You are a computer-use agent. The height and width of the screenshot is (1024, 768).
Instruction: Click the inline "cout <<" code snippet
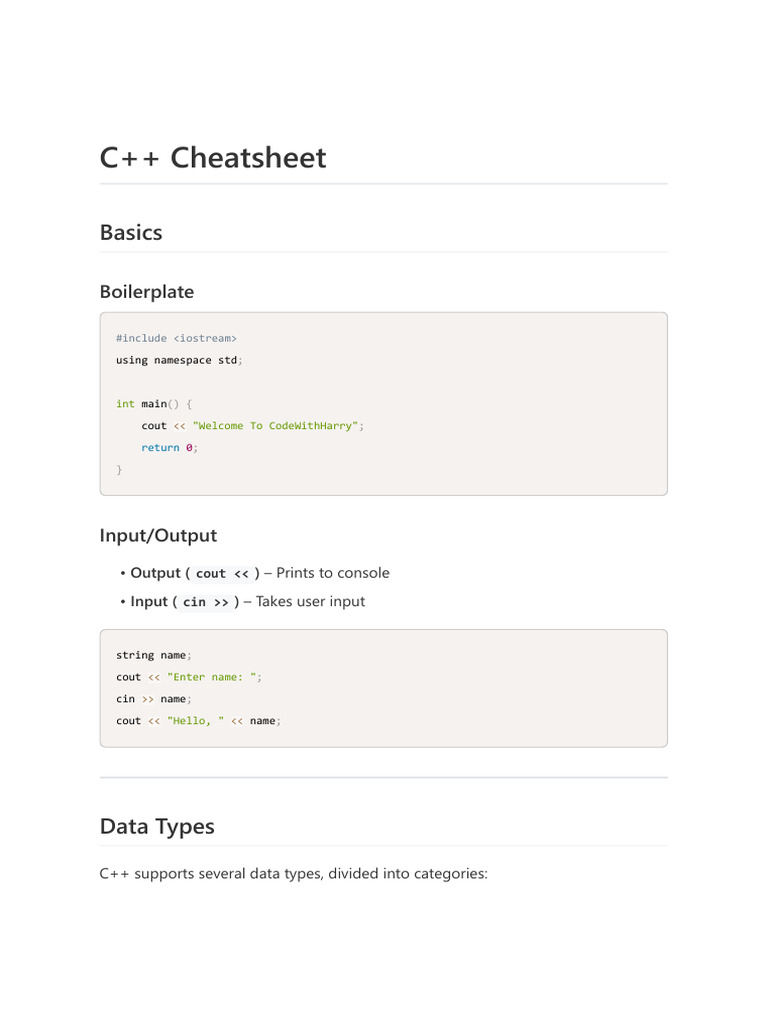222,574
